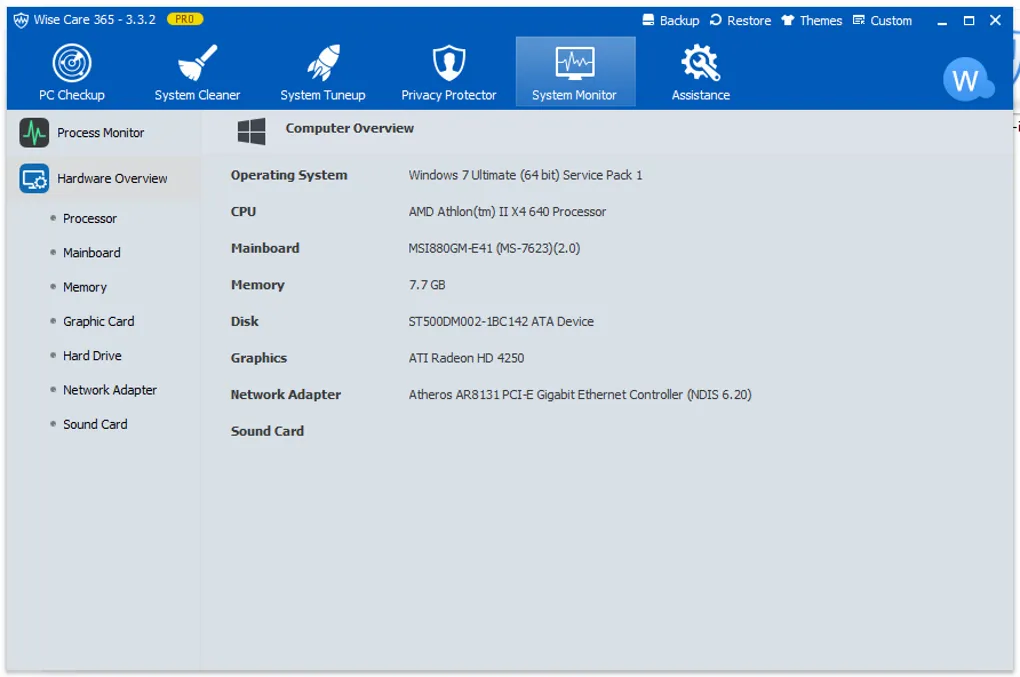
Task: Open System Cleaner broom icon
Action: coord(197,64)
